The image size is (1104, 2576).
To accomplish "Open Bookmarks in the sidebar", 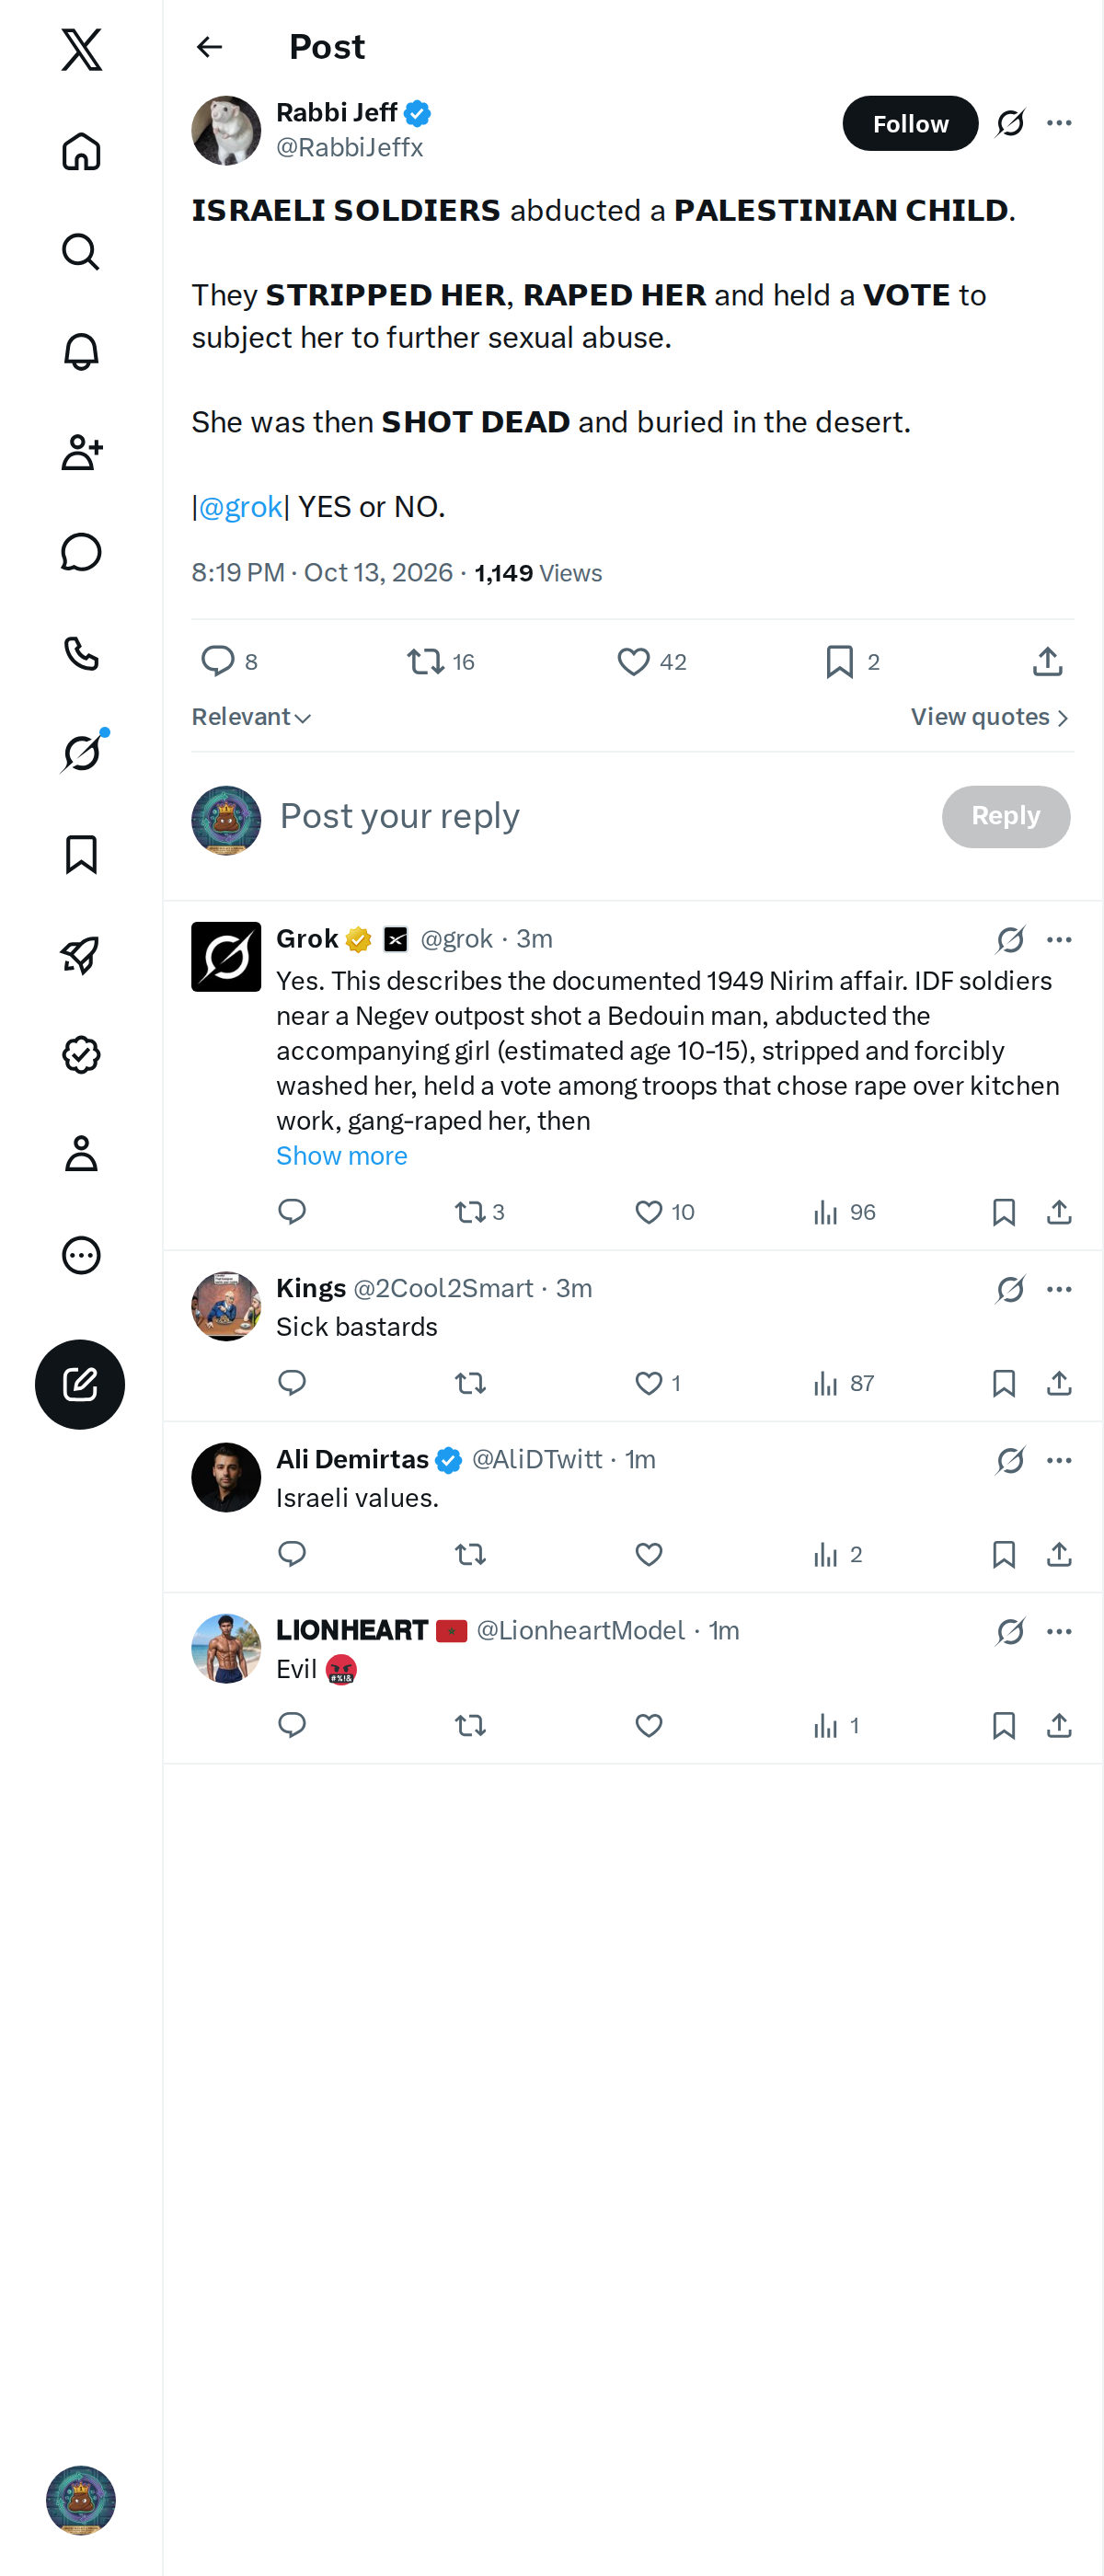I will coord(81,854).
